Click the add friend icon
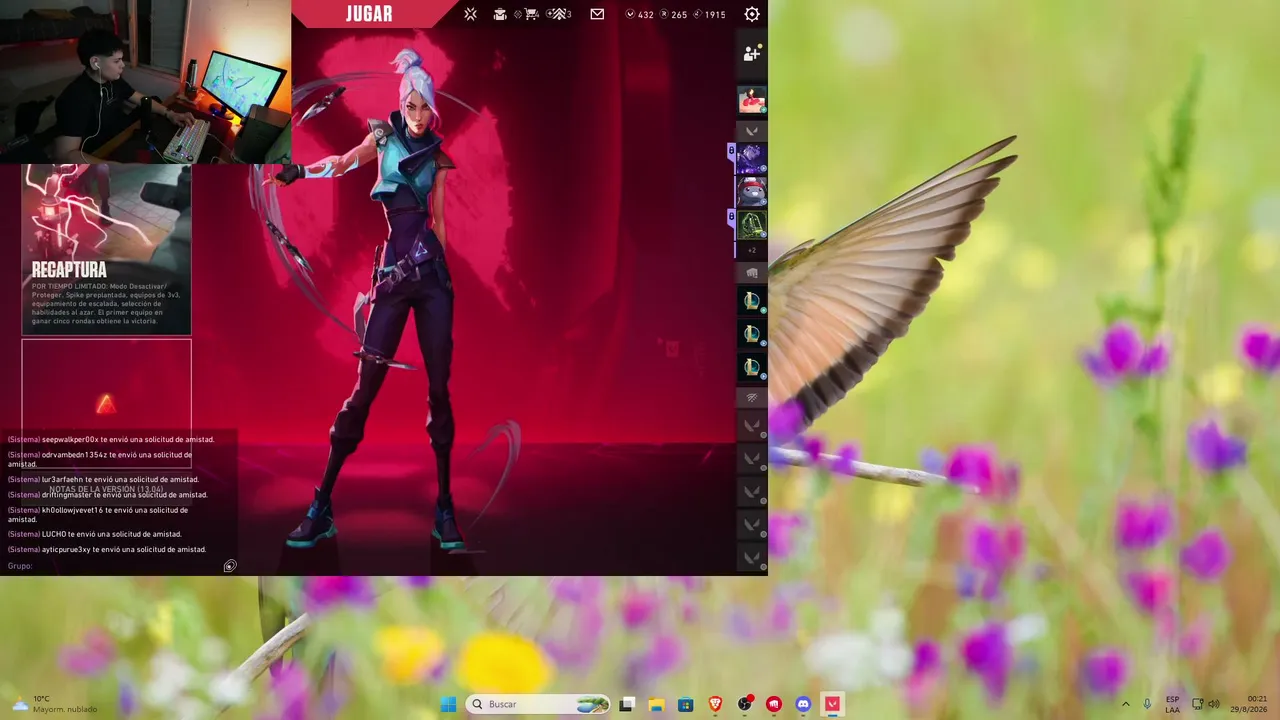Image resolution: width=1280 pixels, height=720 pixels. pos(752,54)
